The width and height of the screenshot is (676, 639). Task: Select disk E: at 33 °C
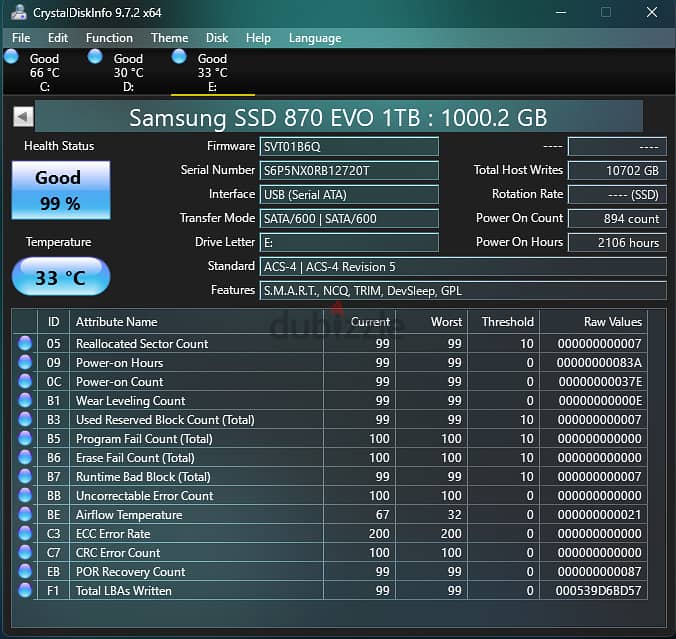coord(213,72)
